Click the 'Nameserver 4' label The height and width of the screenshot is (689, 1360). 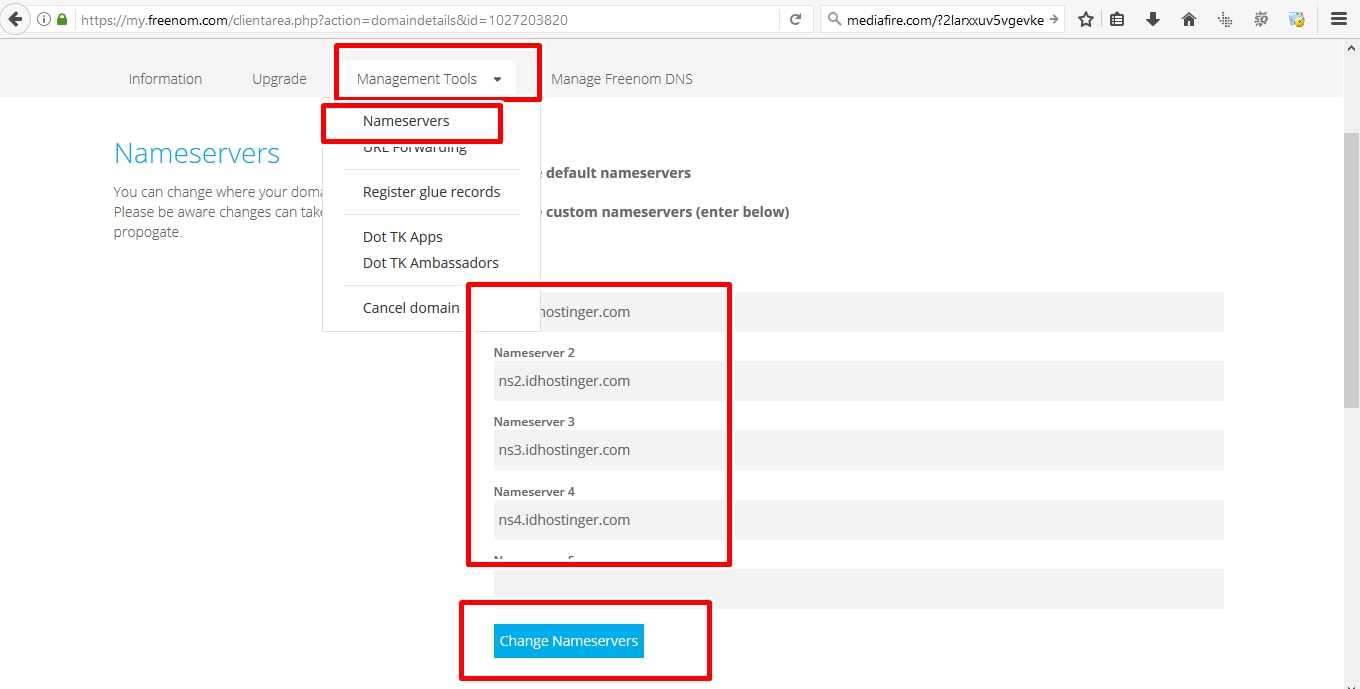pyautogui.click(x=534, y=492)
